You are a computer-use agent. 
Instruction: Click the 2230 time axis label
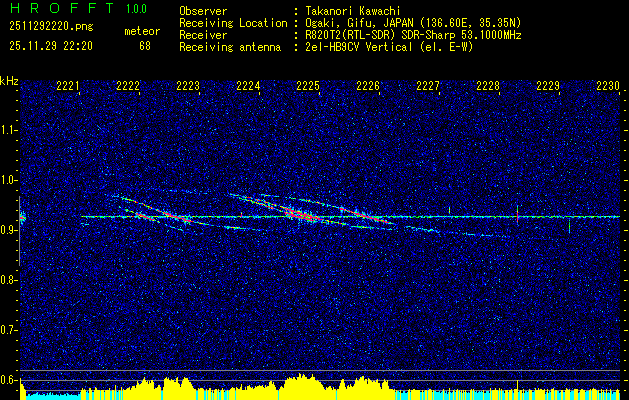point(608,86)
